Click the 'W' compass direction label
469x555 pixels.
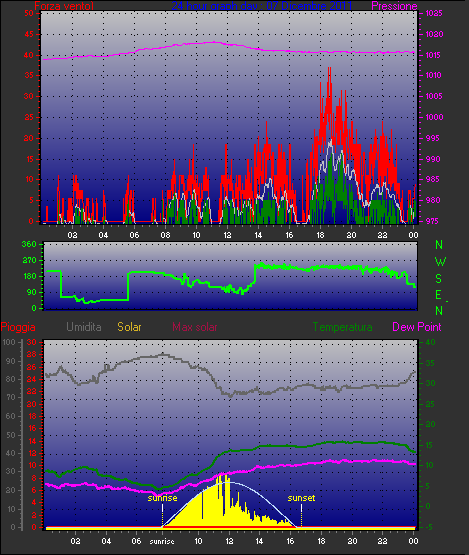440,262
